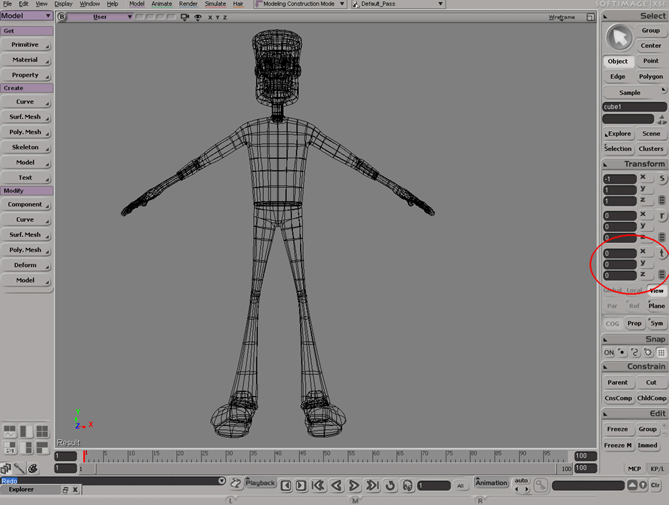Select the Translate tool t icon

[x=661, y=254]
